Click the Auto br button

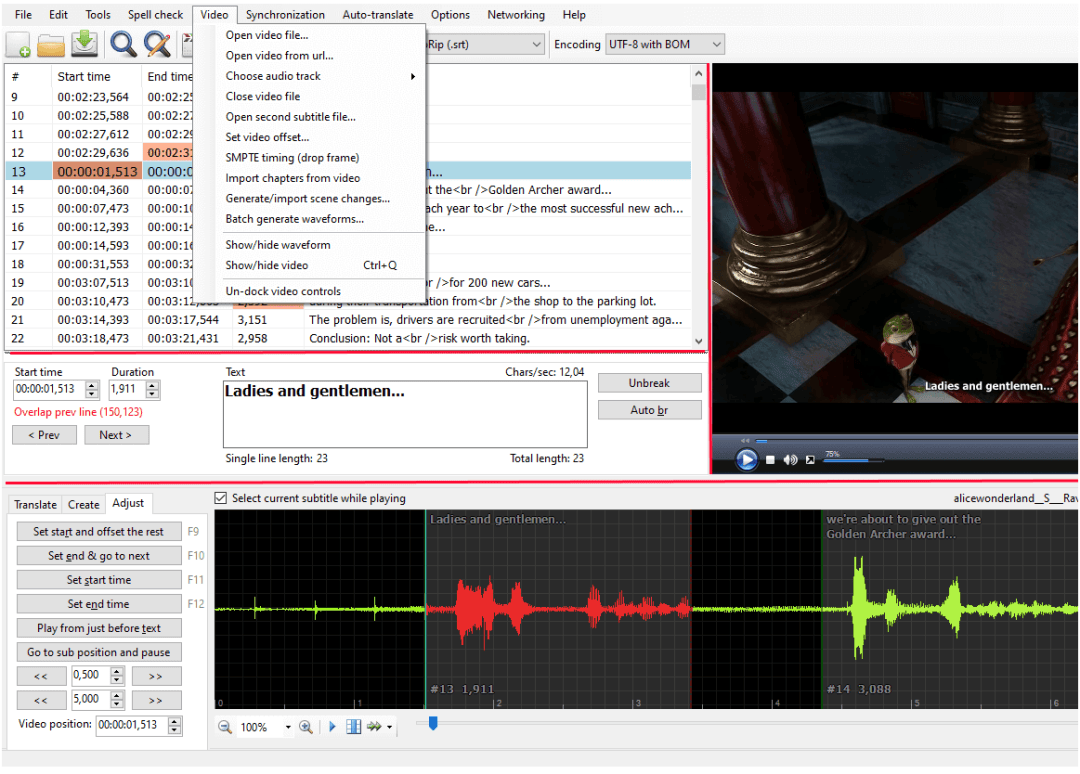point(649,410)
